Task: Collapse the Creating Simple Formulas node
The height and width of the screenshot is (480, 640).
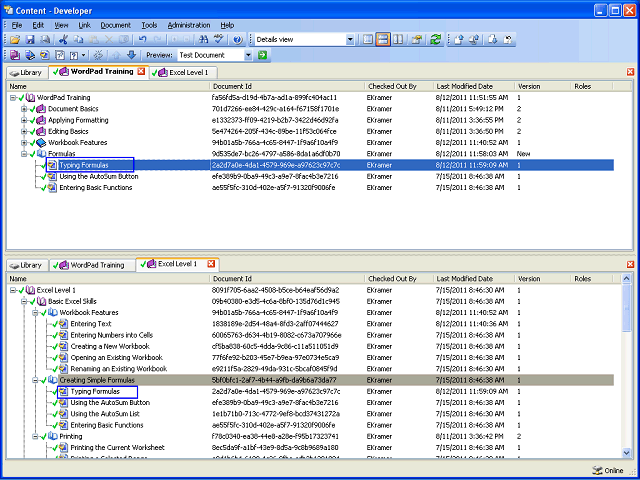Action: point(36,380)
